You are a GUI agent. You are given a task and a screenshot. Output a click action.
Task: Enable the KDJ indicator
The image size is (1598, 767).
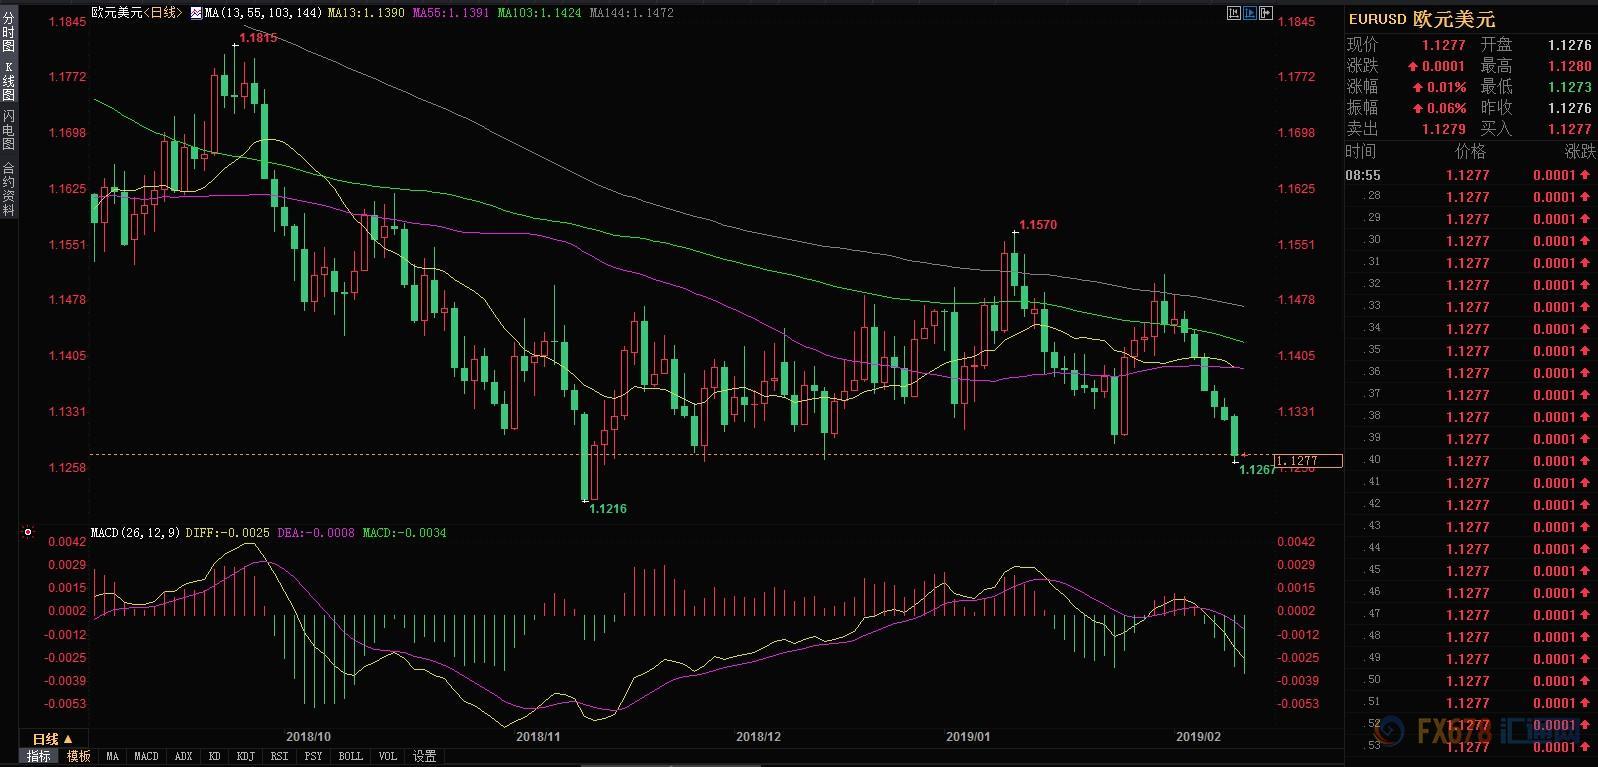click(245, 756)
